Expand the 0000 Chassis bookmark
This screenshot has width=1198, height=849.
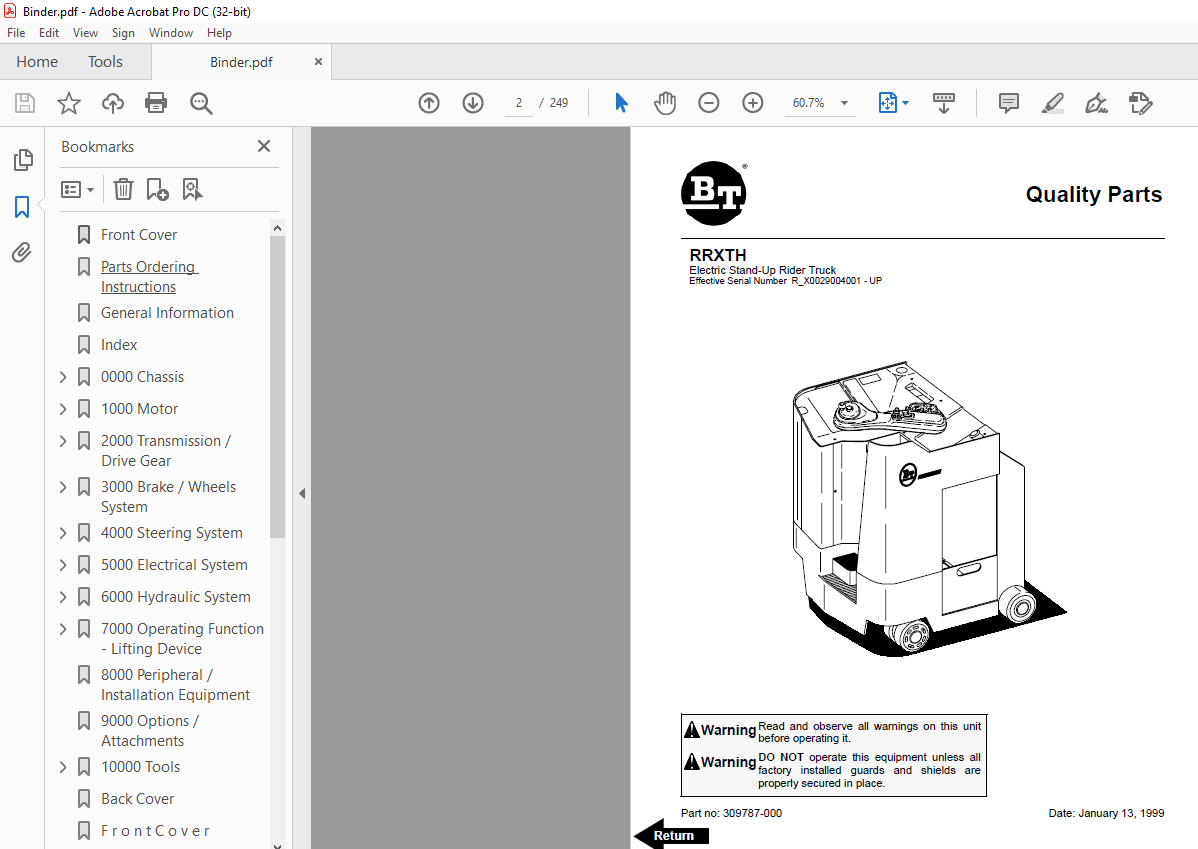(x=63, y=377)
